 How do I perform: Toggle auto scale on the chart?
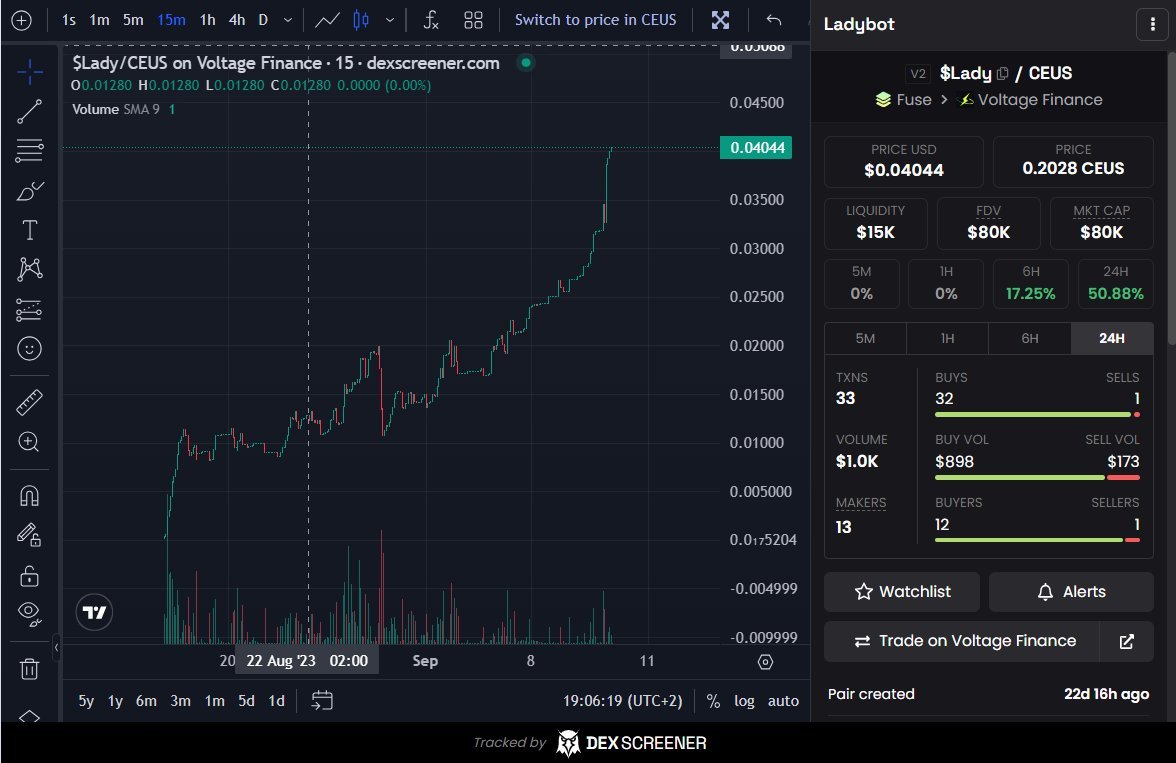coord(783,700)
